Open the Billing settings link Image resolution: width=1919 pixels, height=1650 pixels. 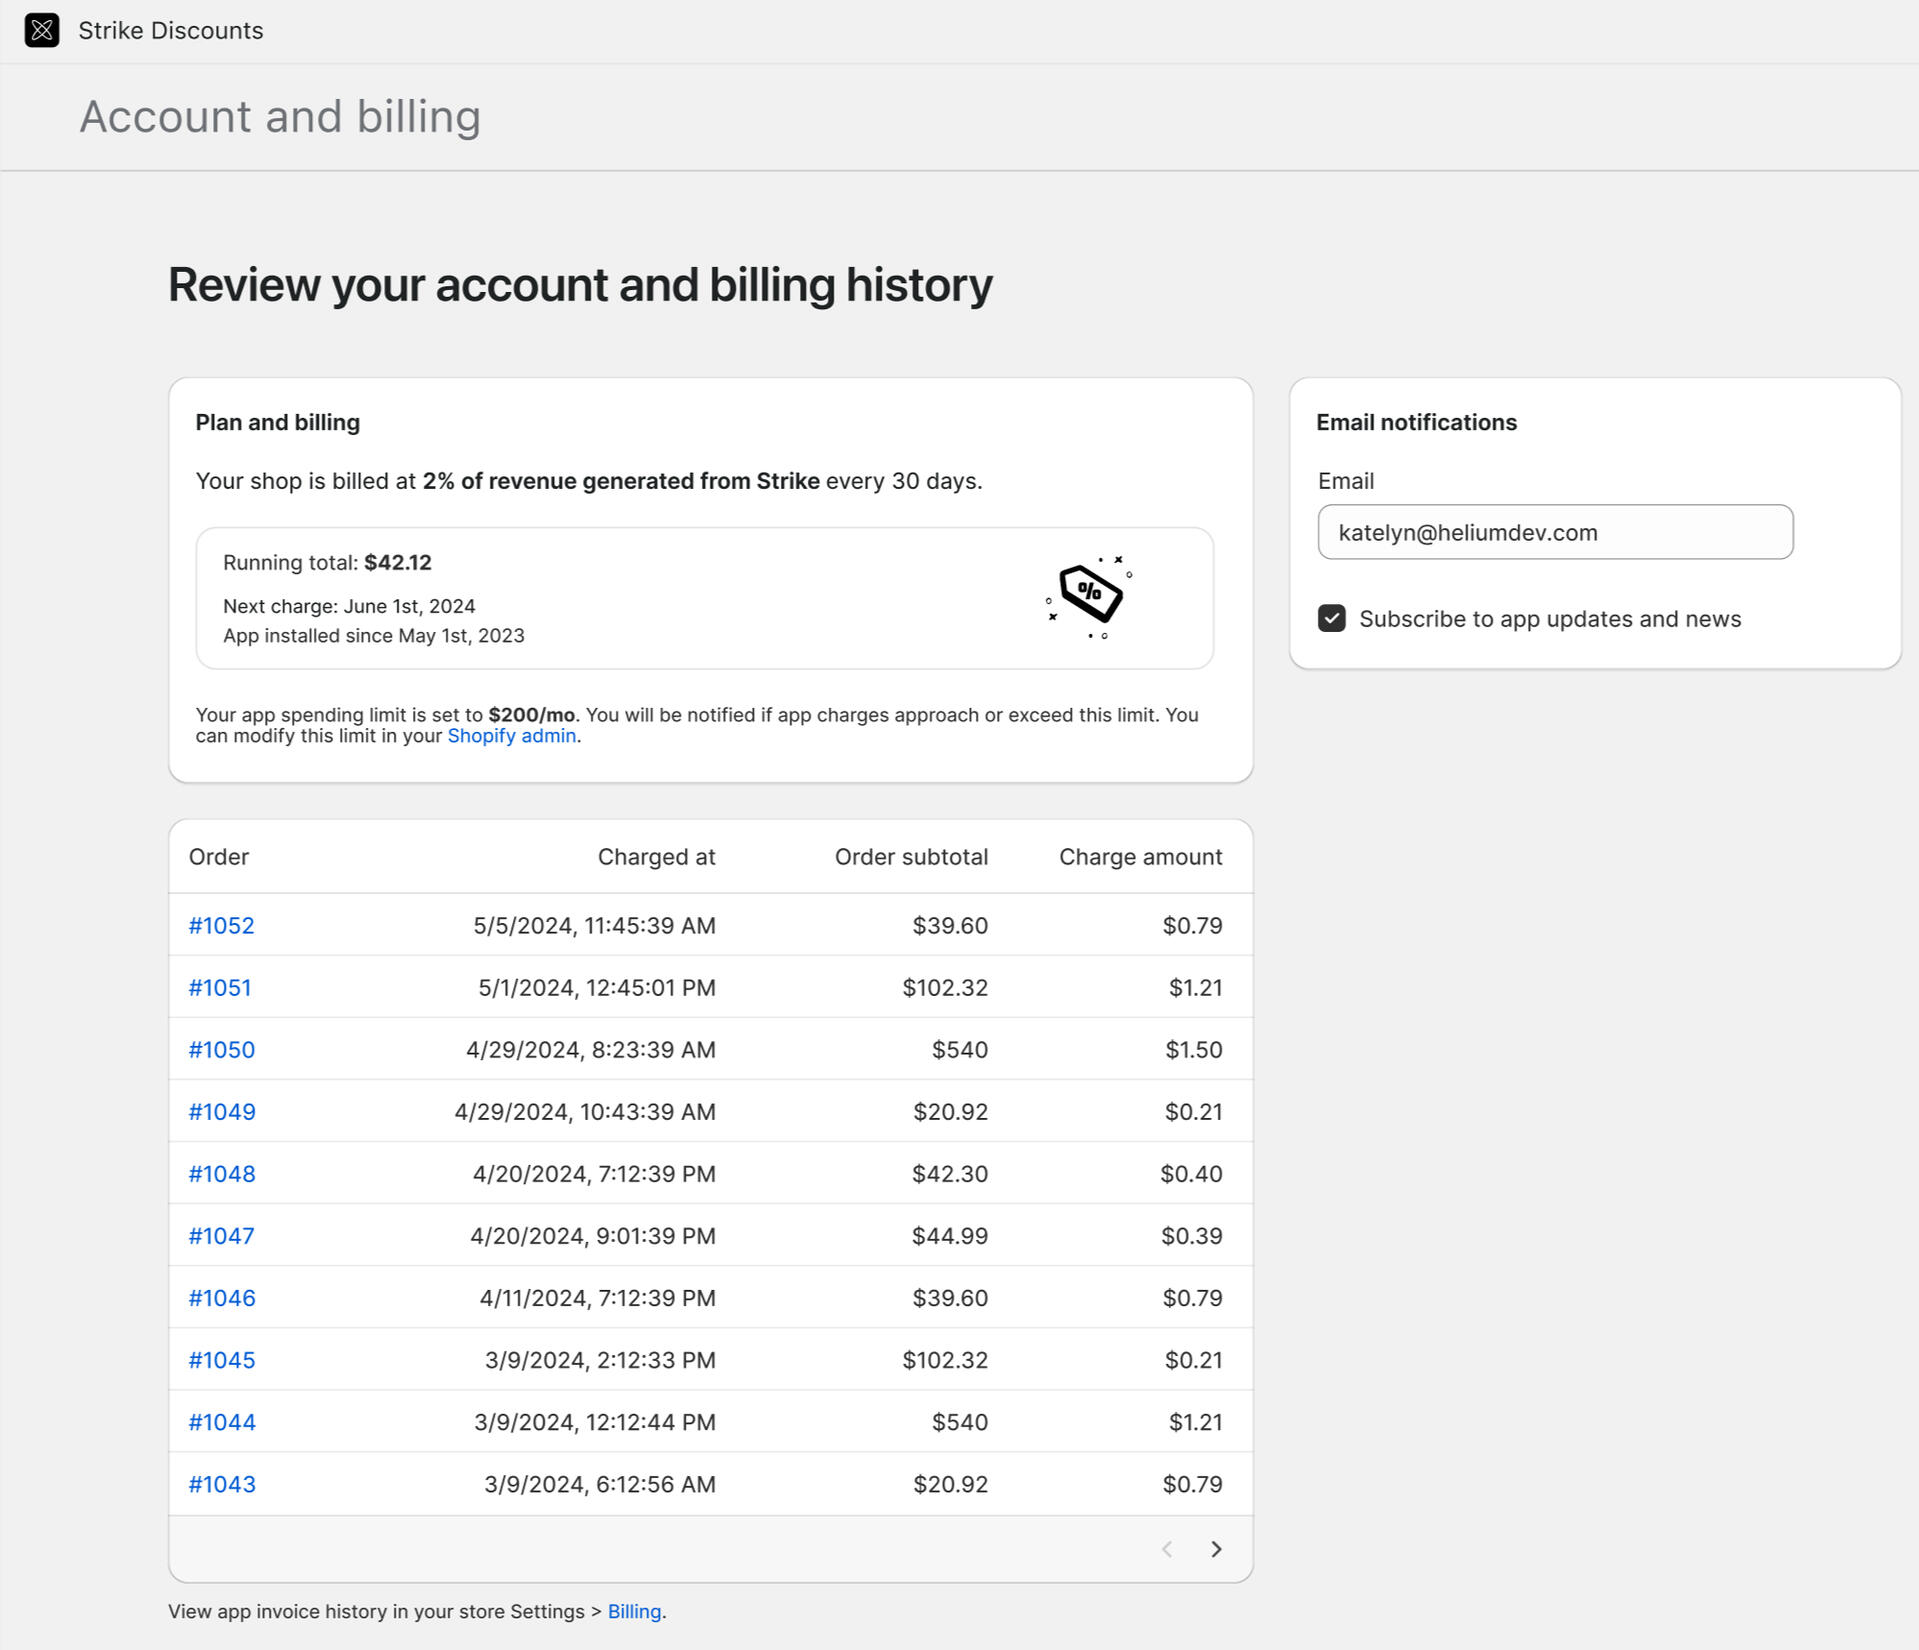[634, 1612]
